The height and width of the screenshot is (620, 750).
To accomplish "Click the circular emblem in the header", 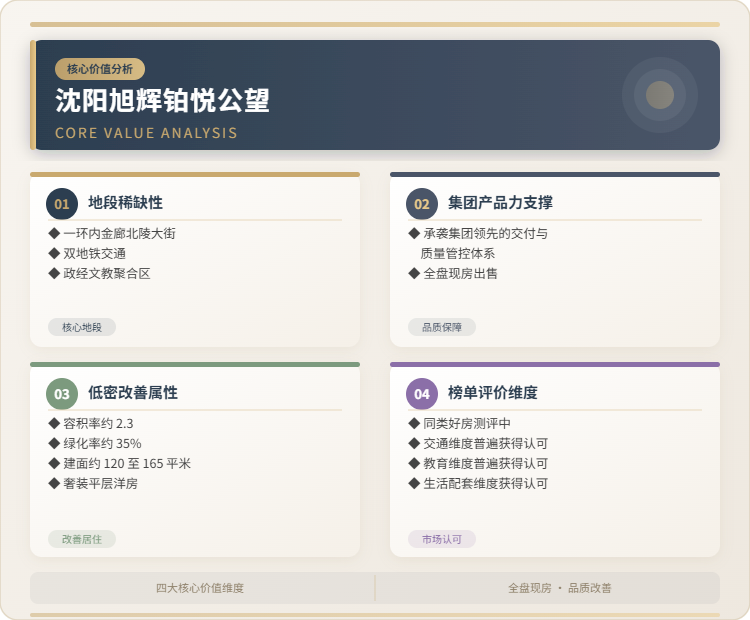I will (660, 95).
